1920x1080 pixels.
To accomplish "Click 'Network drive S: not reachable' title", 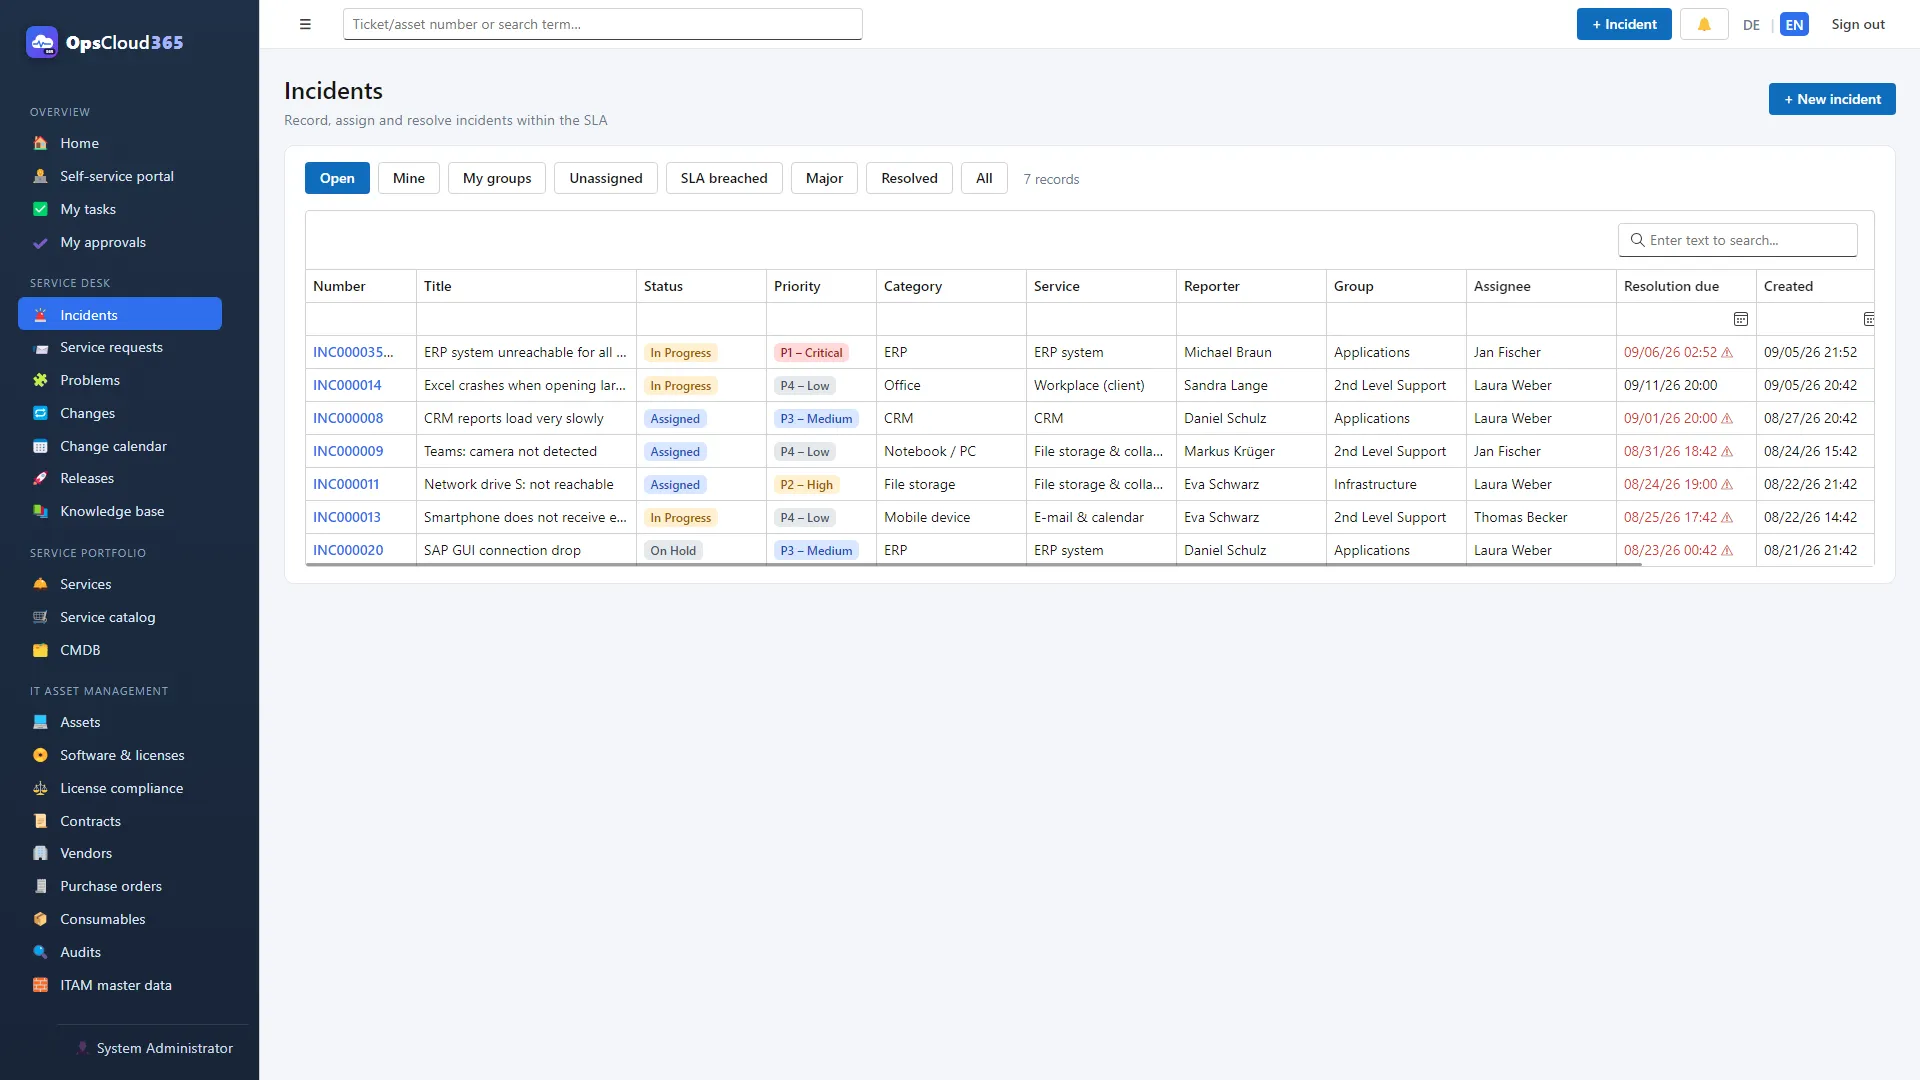I will [x=519, y=484].
